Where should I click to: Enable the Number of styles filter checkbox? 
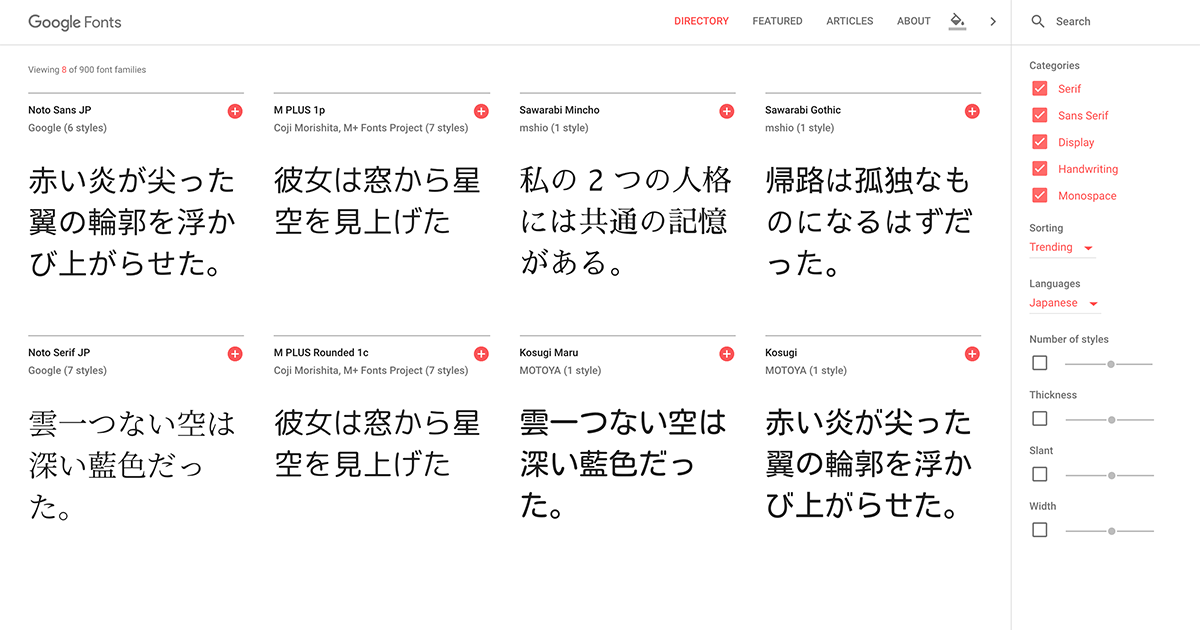(1040, 363)
